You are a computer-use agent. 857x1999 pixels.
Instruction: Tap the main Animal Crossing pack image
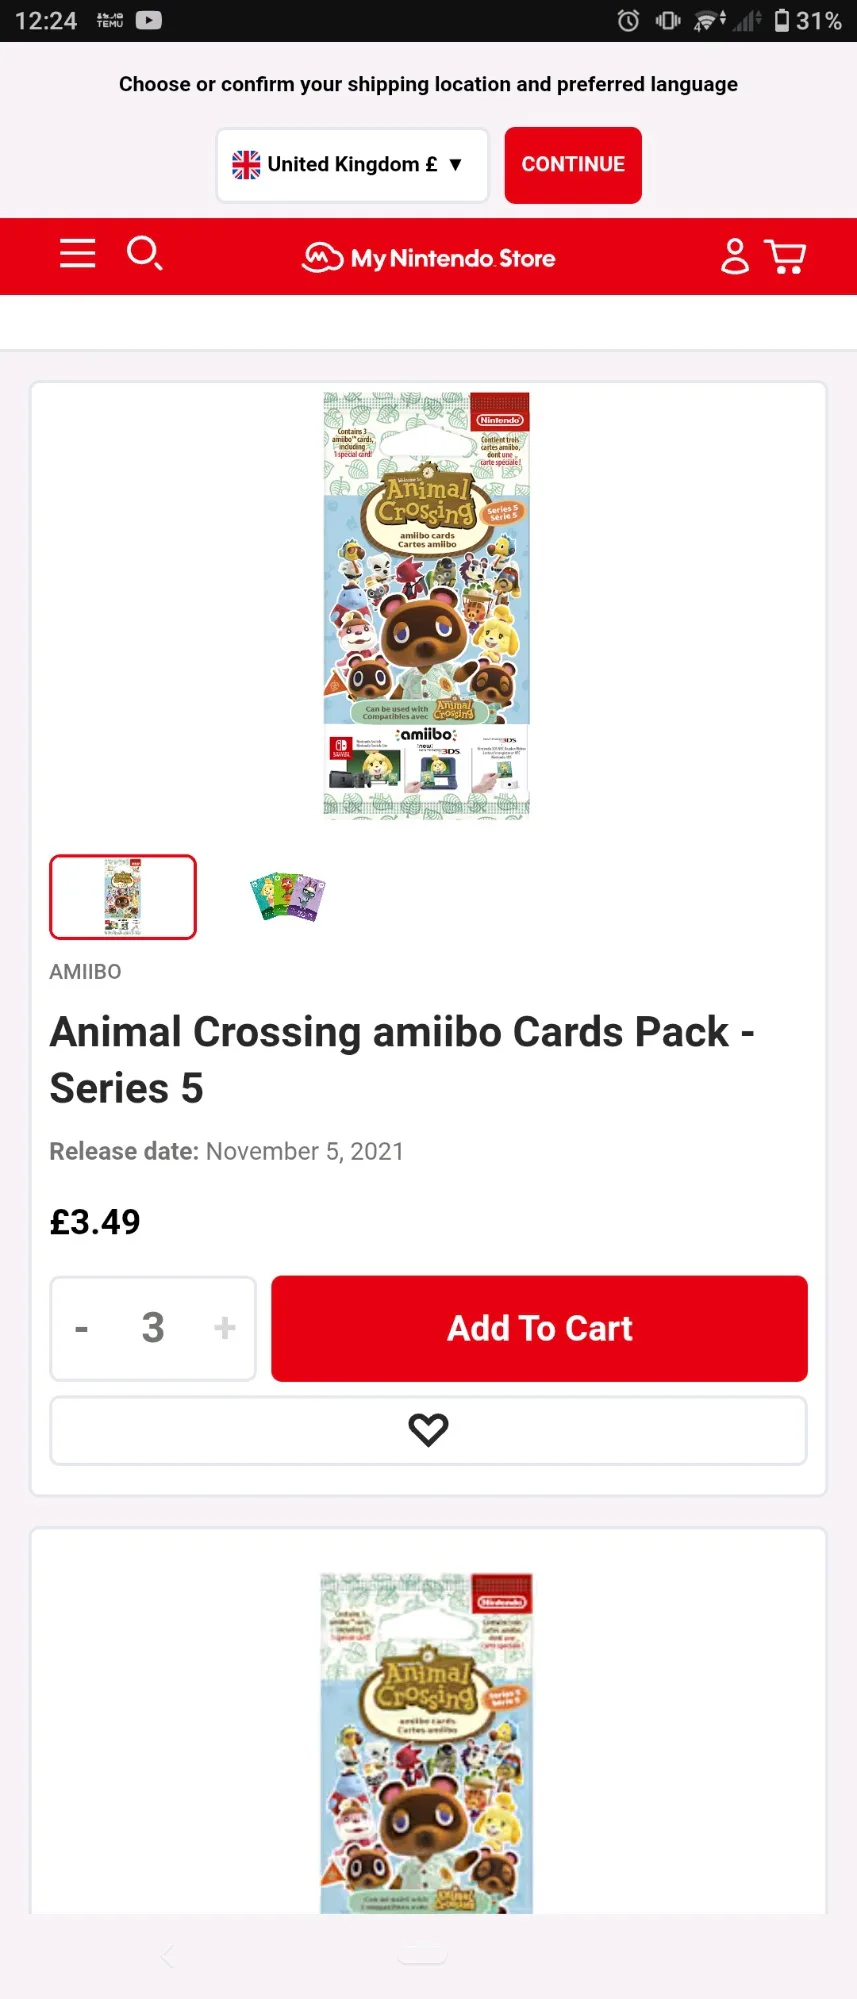[427, 605]
